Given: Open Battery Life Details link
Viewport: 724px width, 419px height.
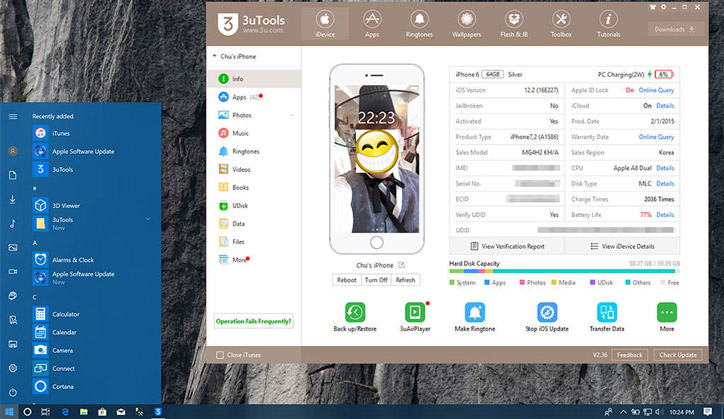Looking at the screenshot, I should pos(665,215).
